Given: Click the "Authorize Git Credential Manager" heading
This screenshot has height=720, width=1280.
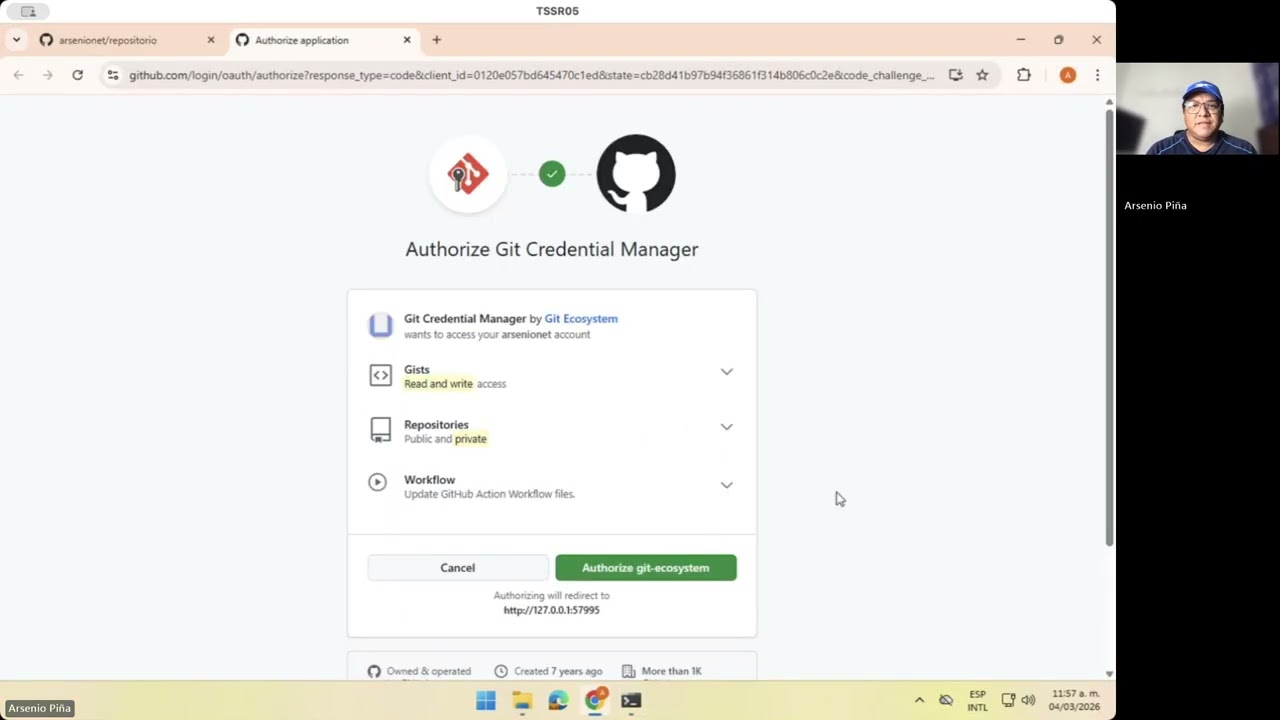Looking at the screenshot, I should point(552,249).
